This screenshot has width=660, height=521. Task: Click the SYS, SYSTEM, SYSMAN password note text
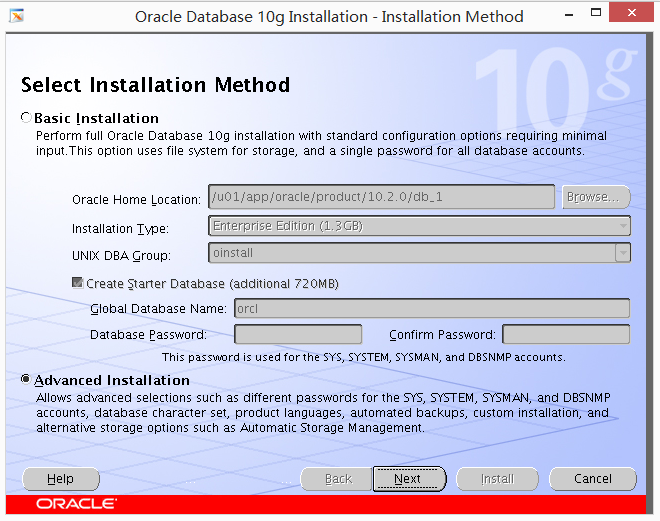364,357
